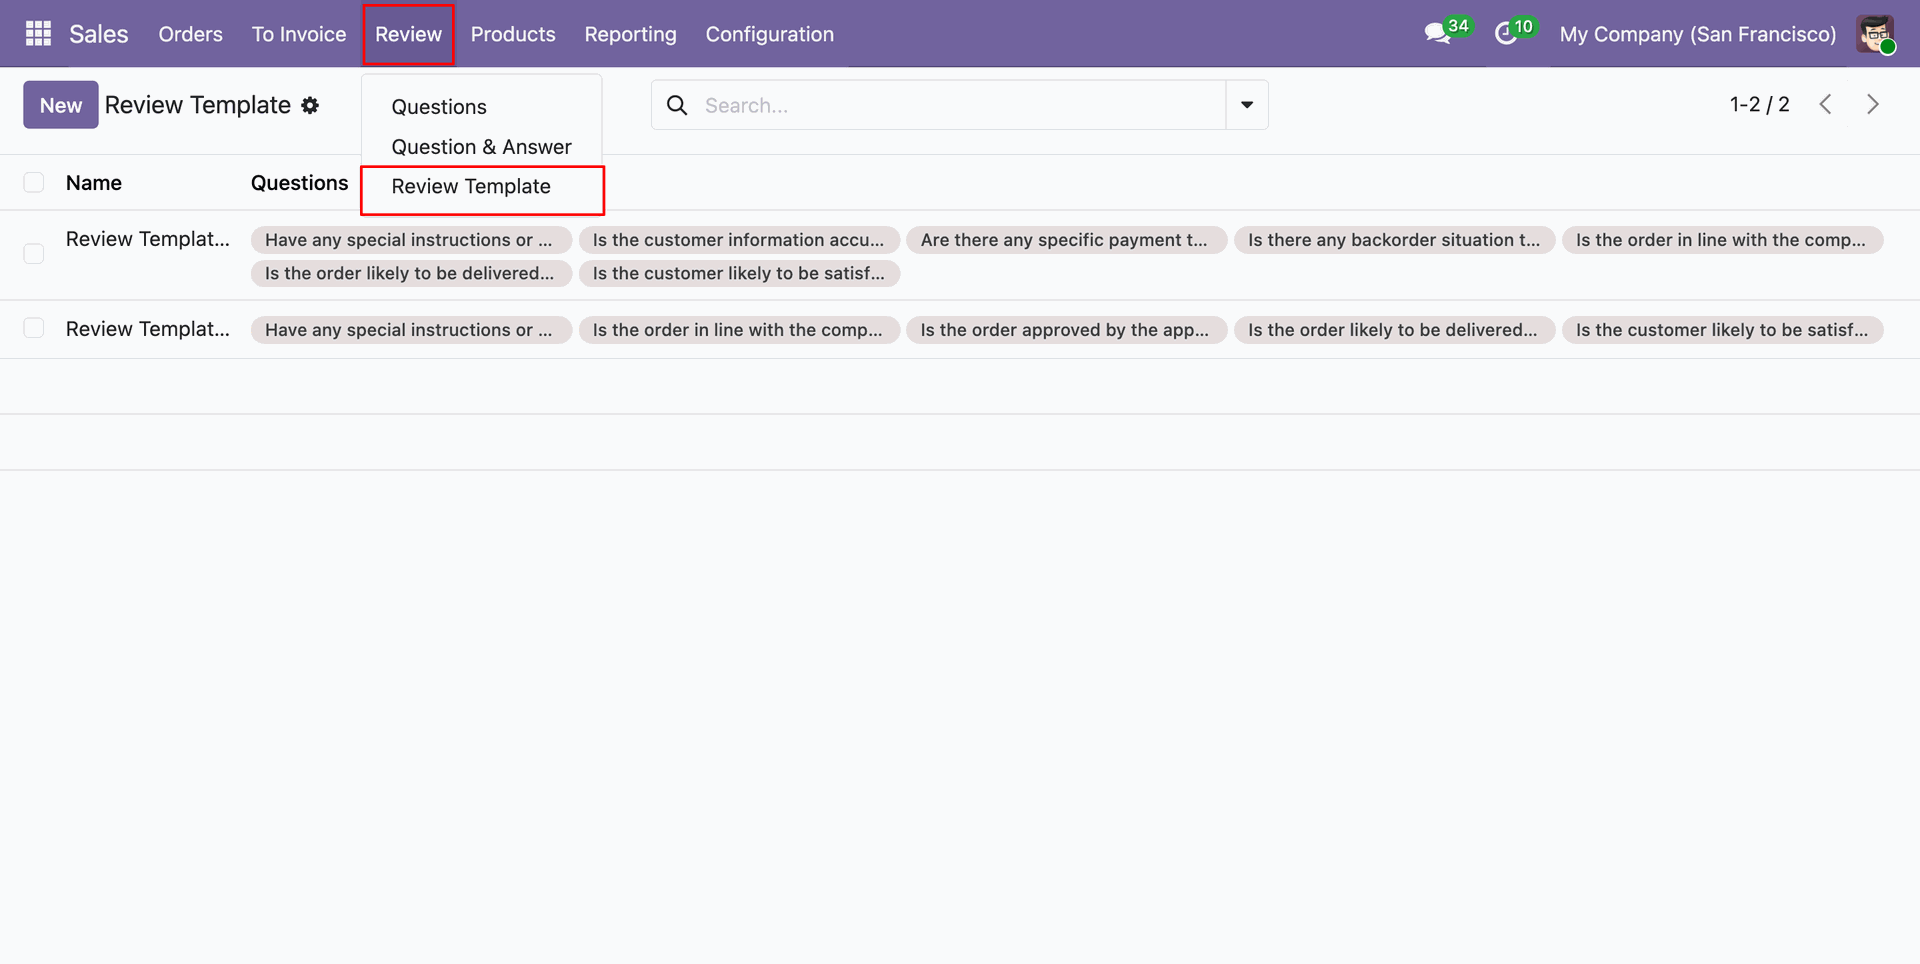The width and height of the screenshot is (1920, 964).
Task: Open the activities clock icon with 10 badge
Action: coord(1515,32)
